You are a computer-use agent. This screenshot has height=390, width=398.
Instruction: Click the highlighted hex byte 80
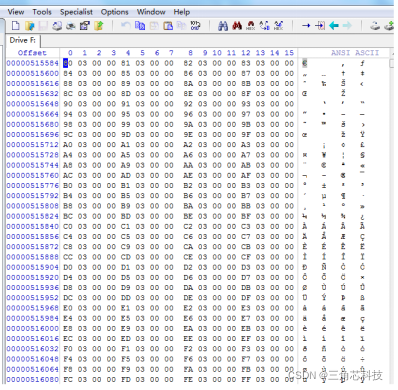point(68,63)
